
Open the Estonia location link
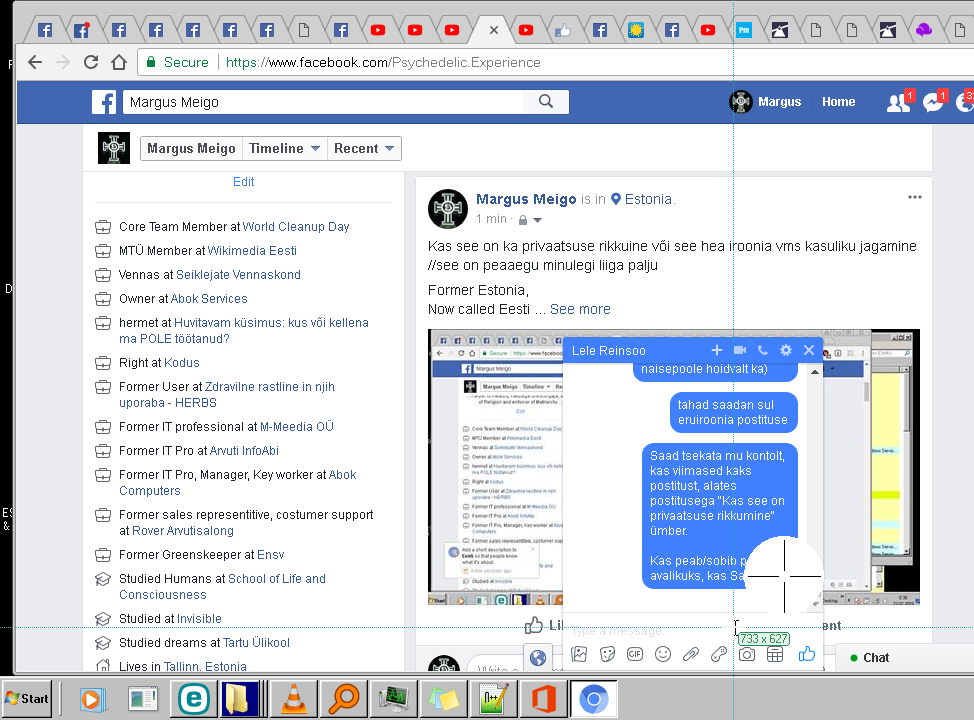pyautogui.click(x=648, y=199)
